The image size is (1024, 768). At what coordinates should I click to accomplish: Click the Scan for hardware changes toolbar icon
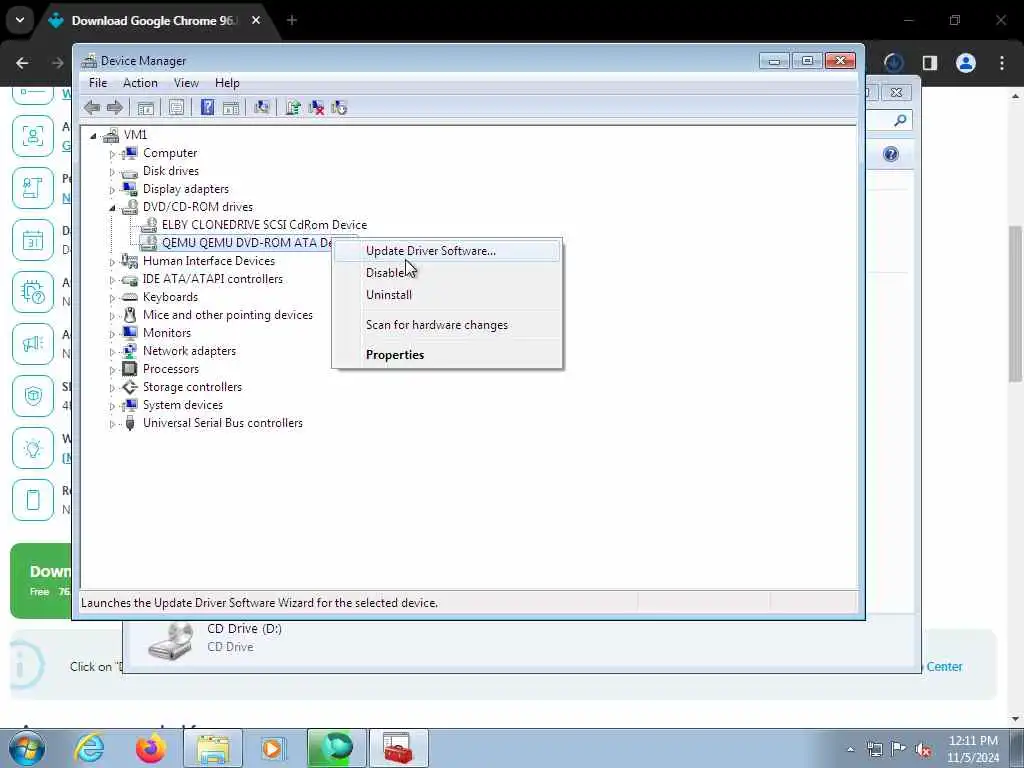coord(262,108)
